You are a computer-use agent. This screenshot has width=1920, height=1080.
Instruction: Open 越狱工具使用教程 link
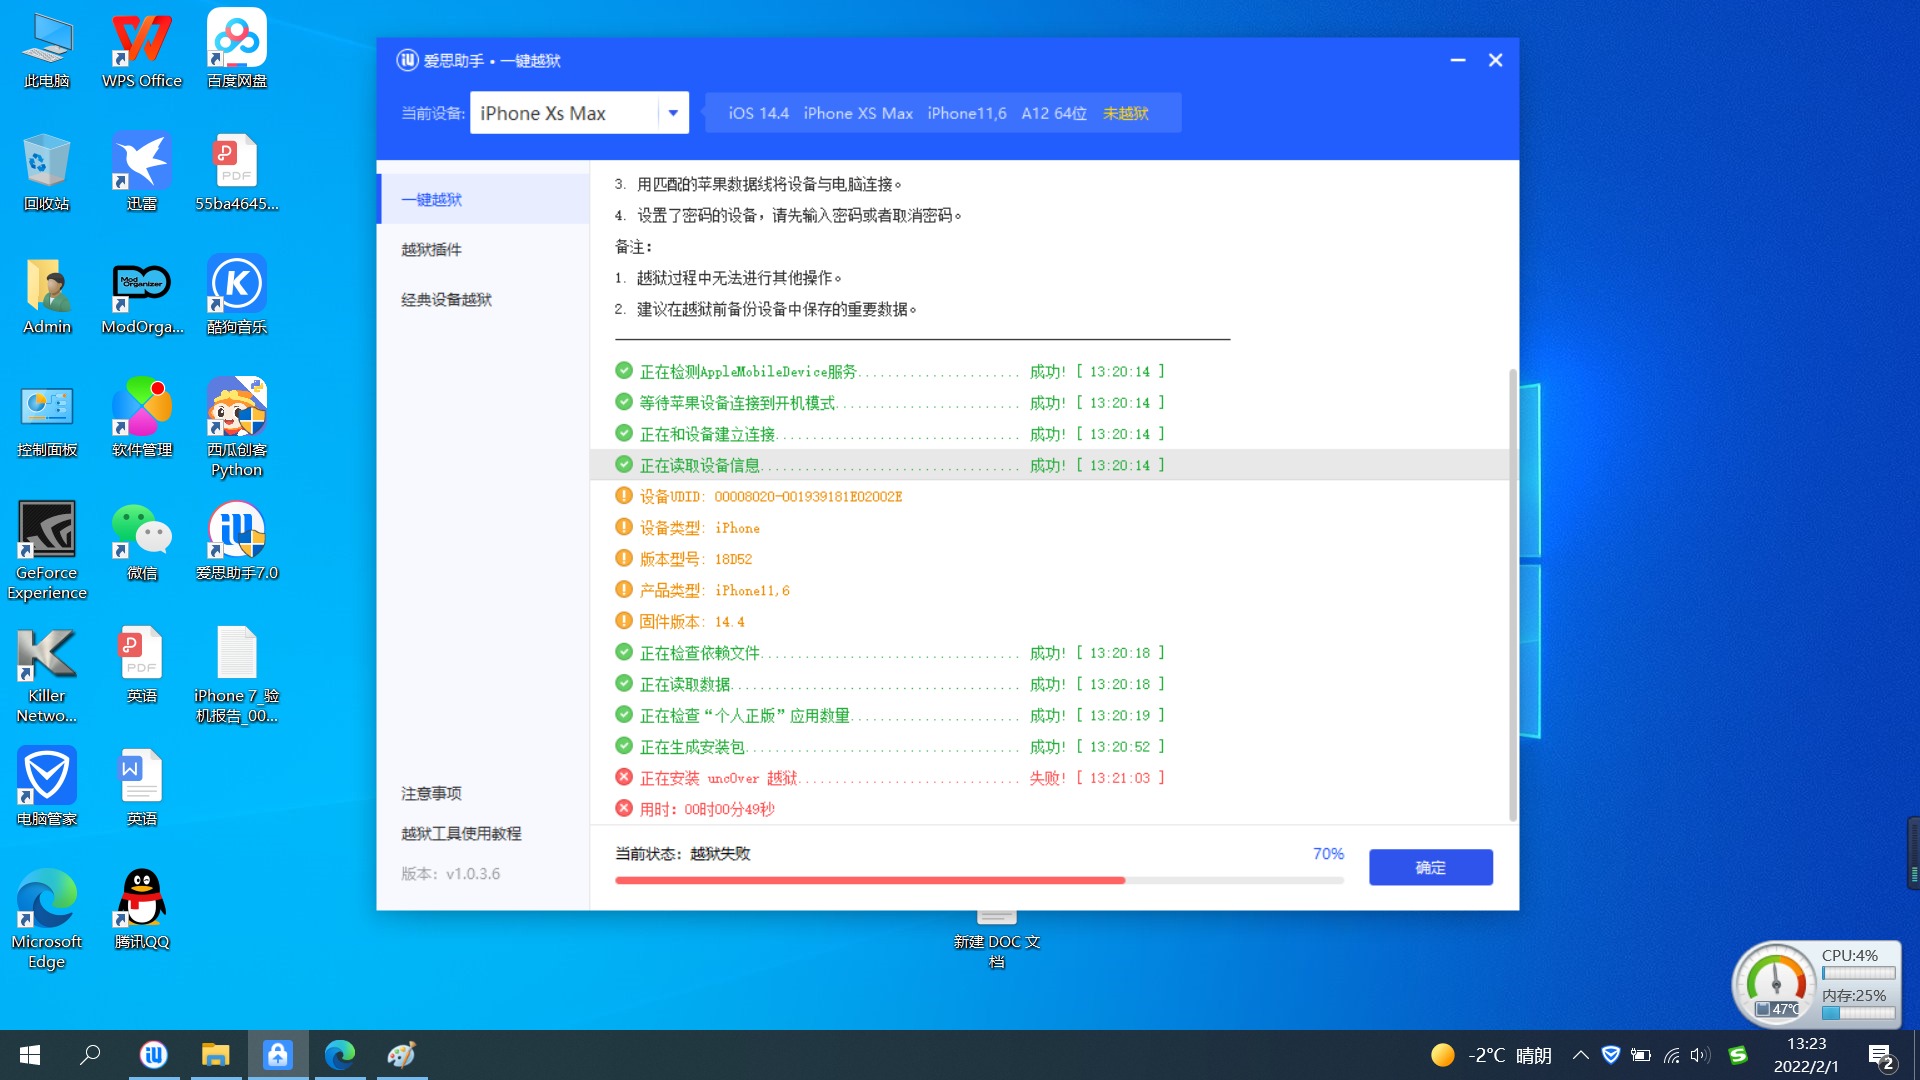point(461,833)
